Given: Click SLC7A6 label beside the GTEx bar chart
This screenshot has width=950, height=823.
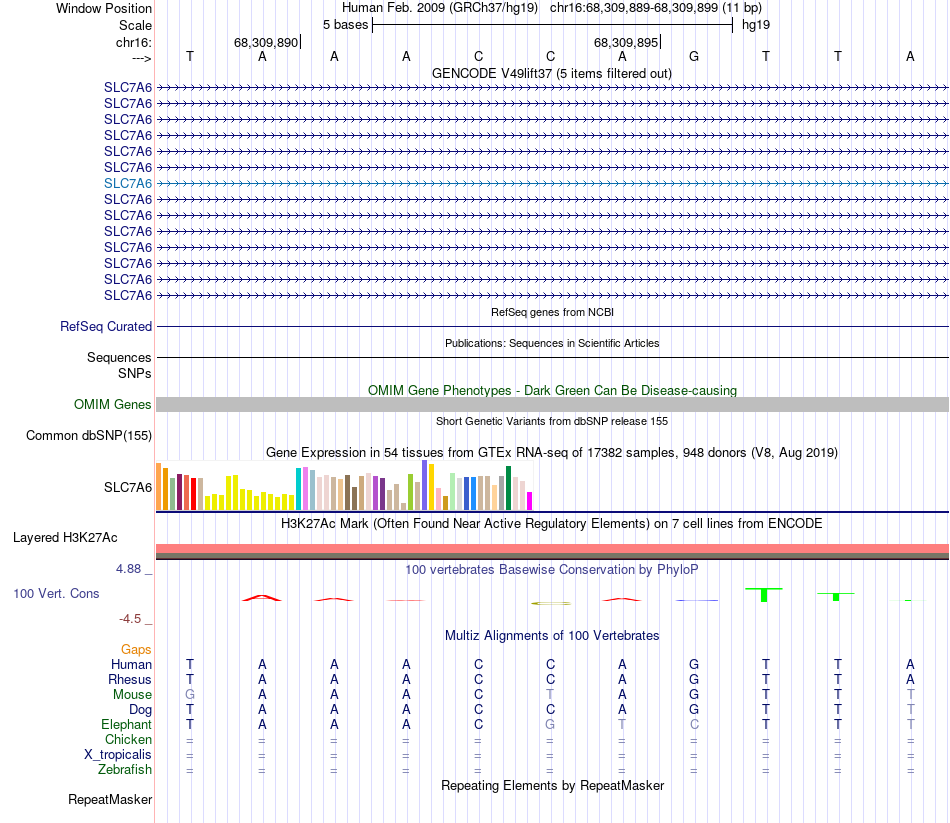Looking at the screenshot, I should 128,487.
